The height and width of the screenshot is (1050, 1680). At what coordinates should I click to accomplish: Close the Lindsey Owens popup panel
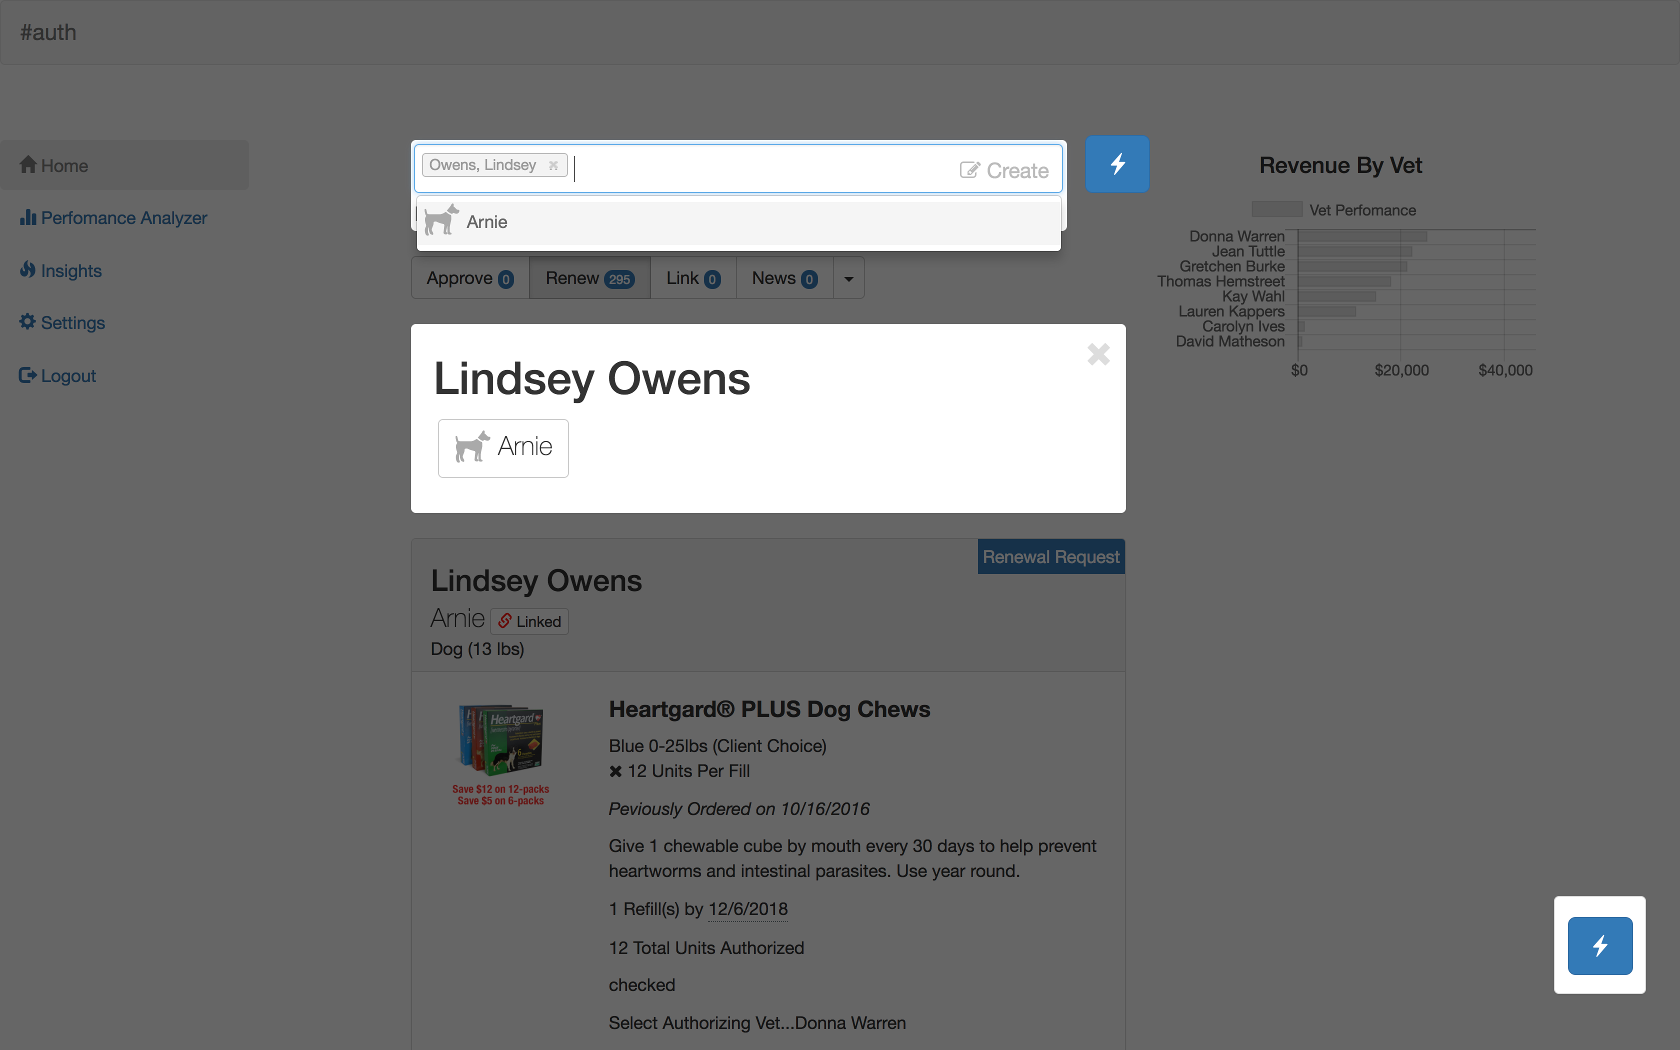[x=1098, y=354]
